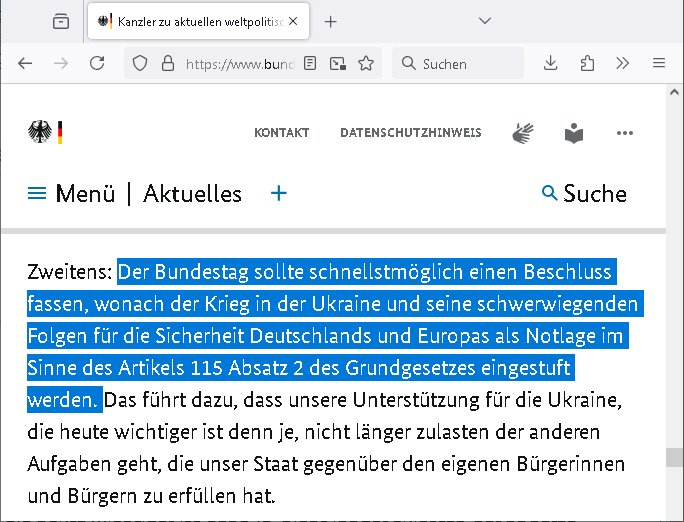Open the DATENSCHUTZHINWEIS link
The width and height of the screenshot is (684, 522).
click(x=410, y=133)
